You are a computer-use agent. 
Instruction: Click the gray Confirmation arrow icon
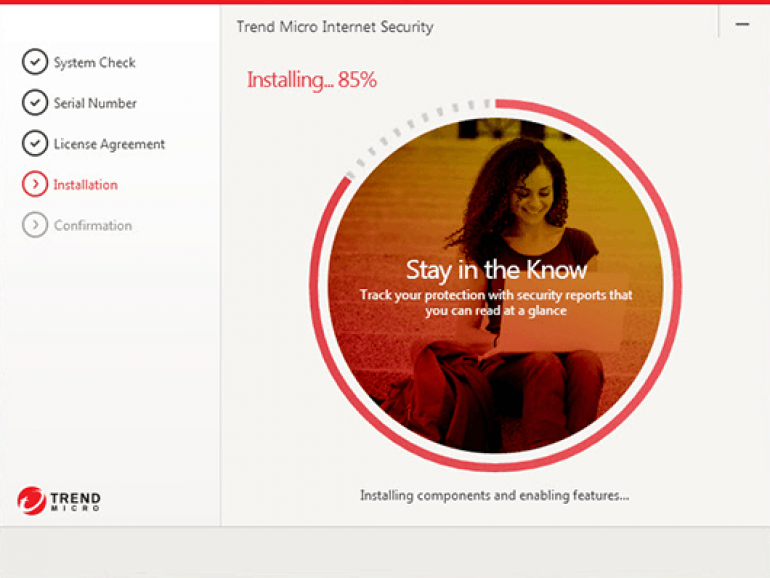pyautogui.click(x=35, y=225)
